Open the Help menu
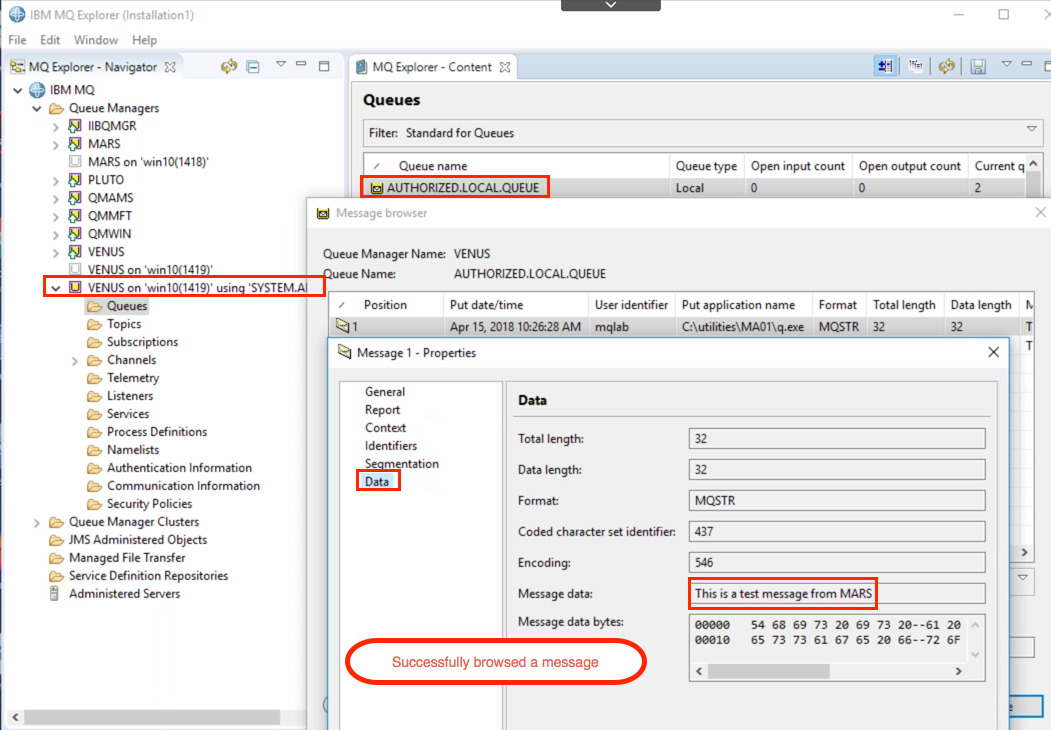The image size is (1051, 730). [x=144, y=40]
